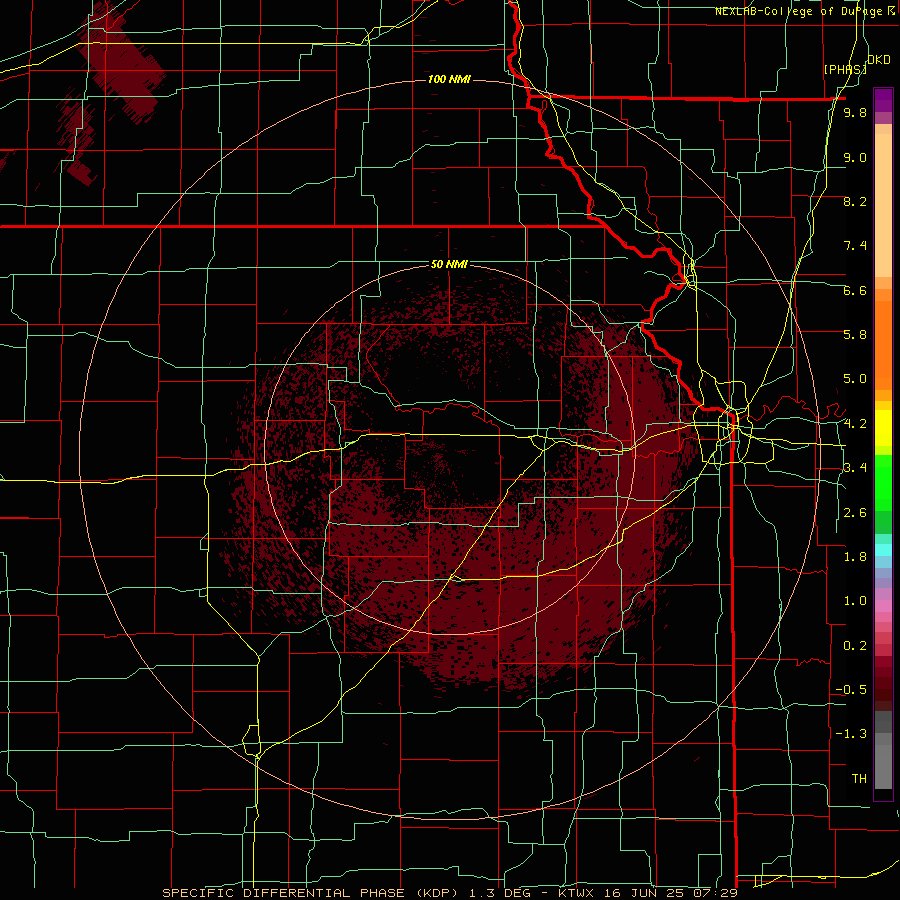
Task: Click the KTWX radar site identifier
Action: (x=577, y=893)
